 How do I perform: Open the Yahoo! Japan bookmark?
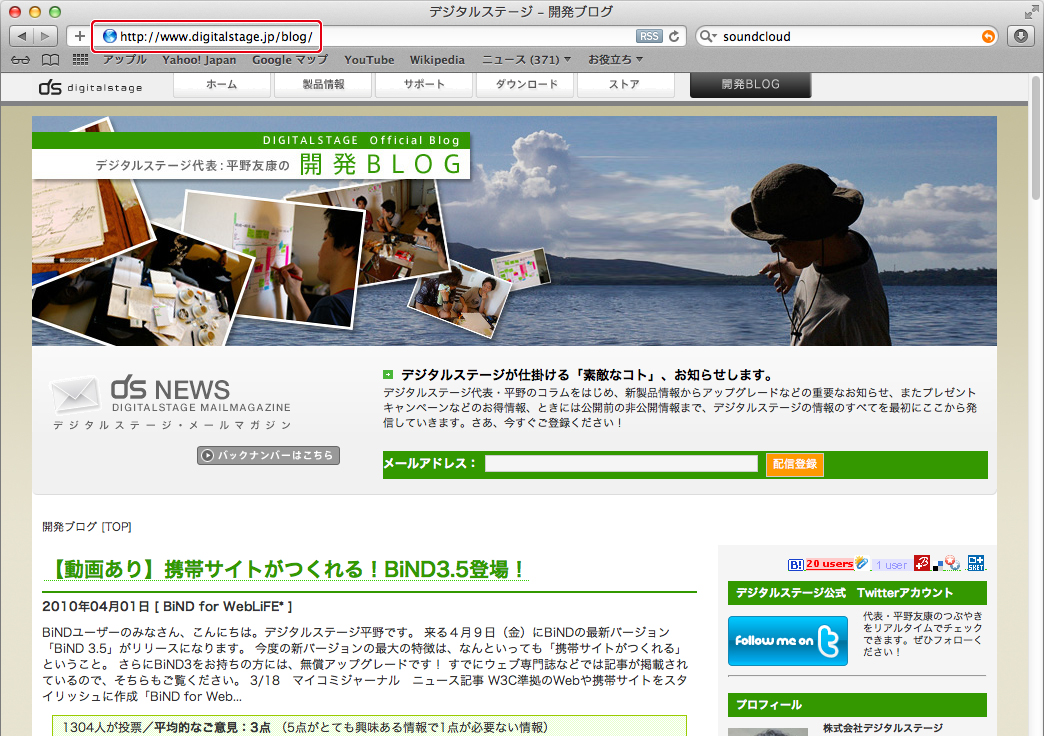199,60
